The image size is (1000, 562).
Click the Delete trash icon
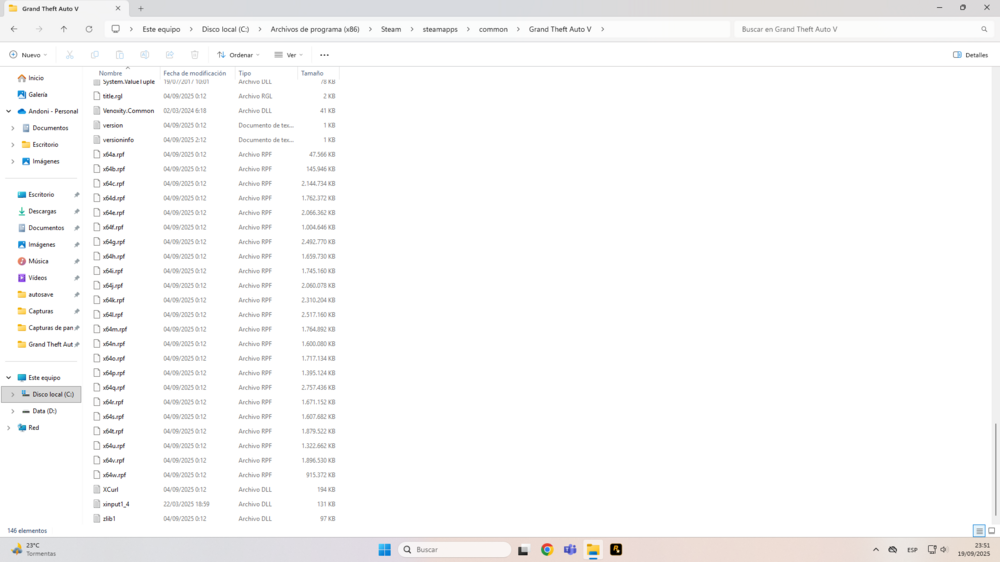click(x=195, y=55)
